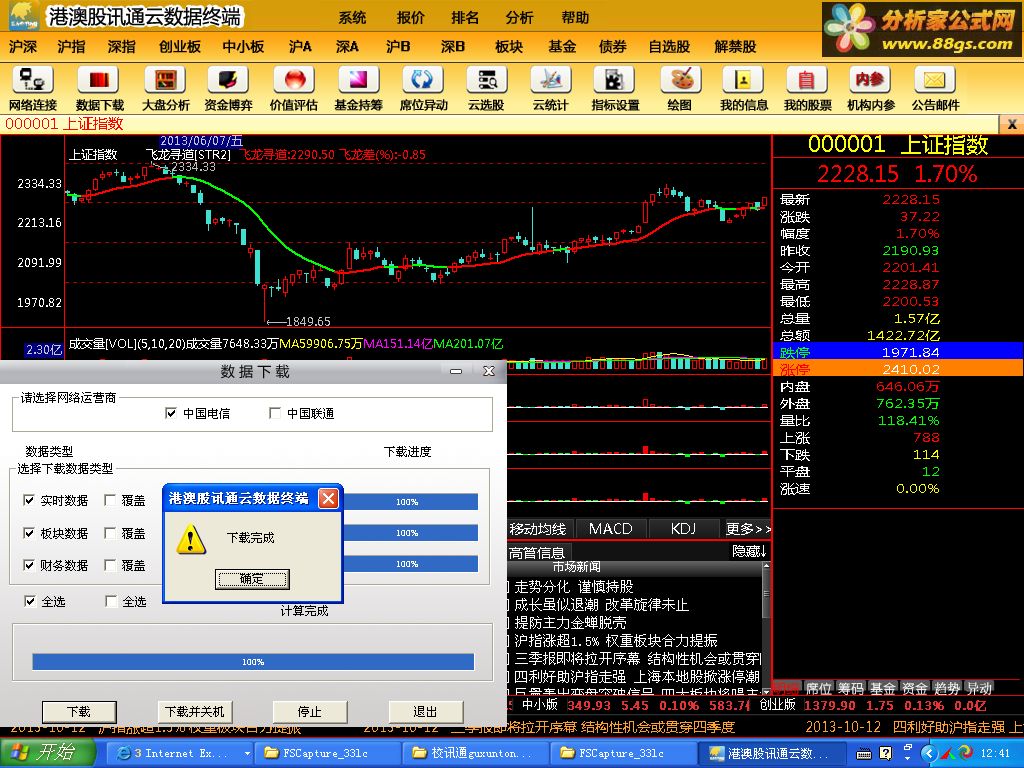Click 确定 in the download complete dialog
1024x768 pixels.
tap(252, 579)
